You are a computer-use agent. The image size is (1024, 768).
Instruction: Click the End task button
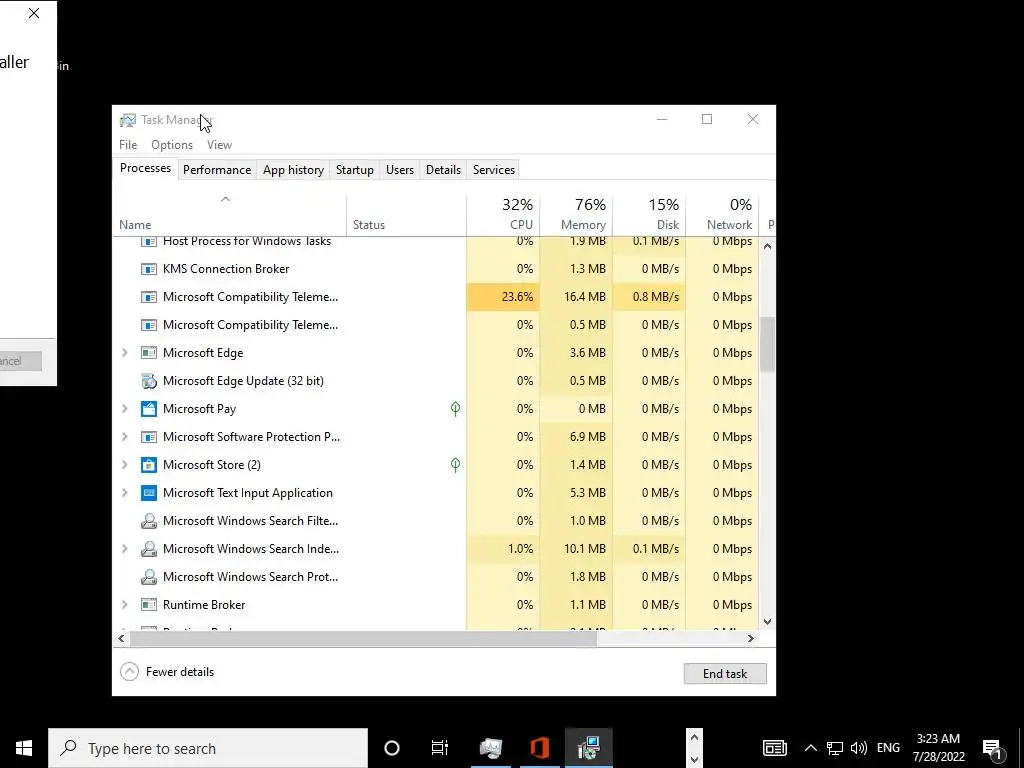click(x=725, y=674)
